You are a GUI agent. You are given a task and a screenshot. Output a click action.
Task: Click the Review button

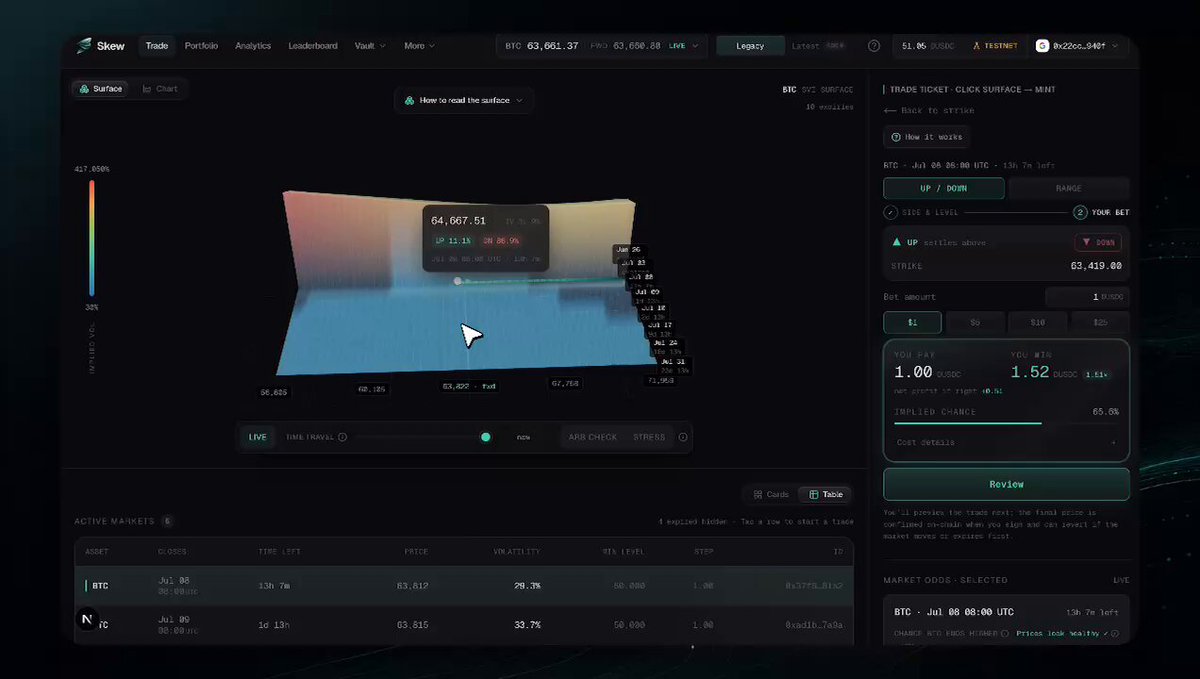point(1006,484)
